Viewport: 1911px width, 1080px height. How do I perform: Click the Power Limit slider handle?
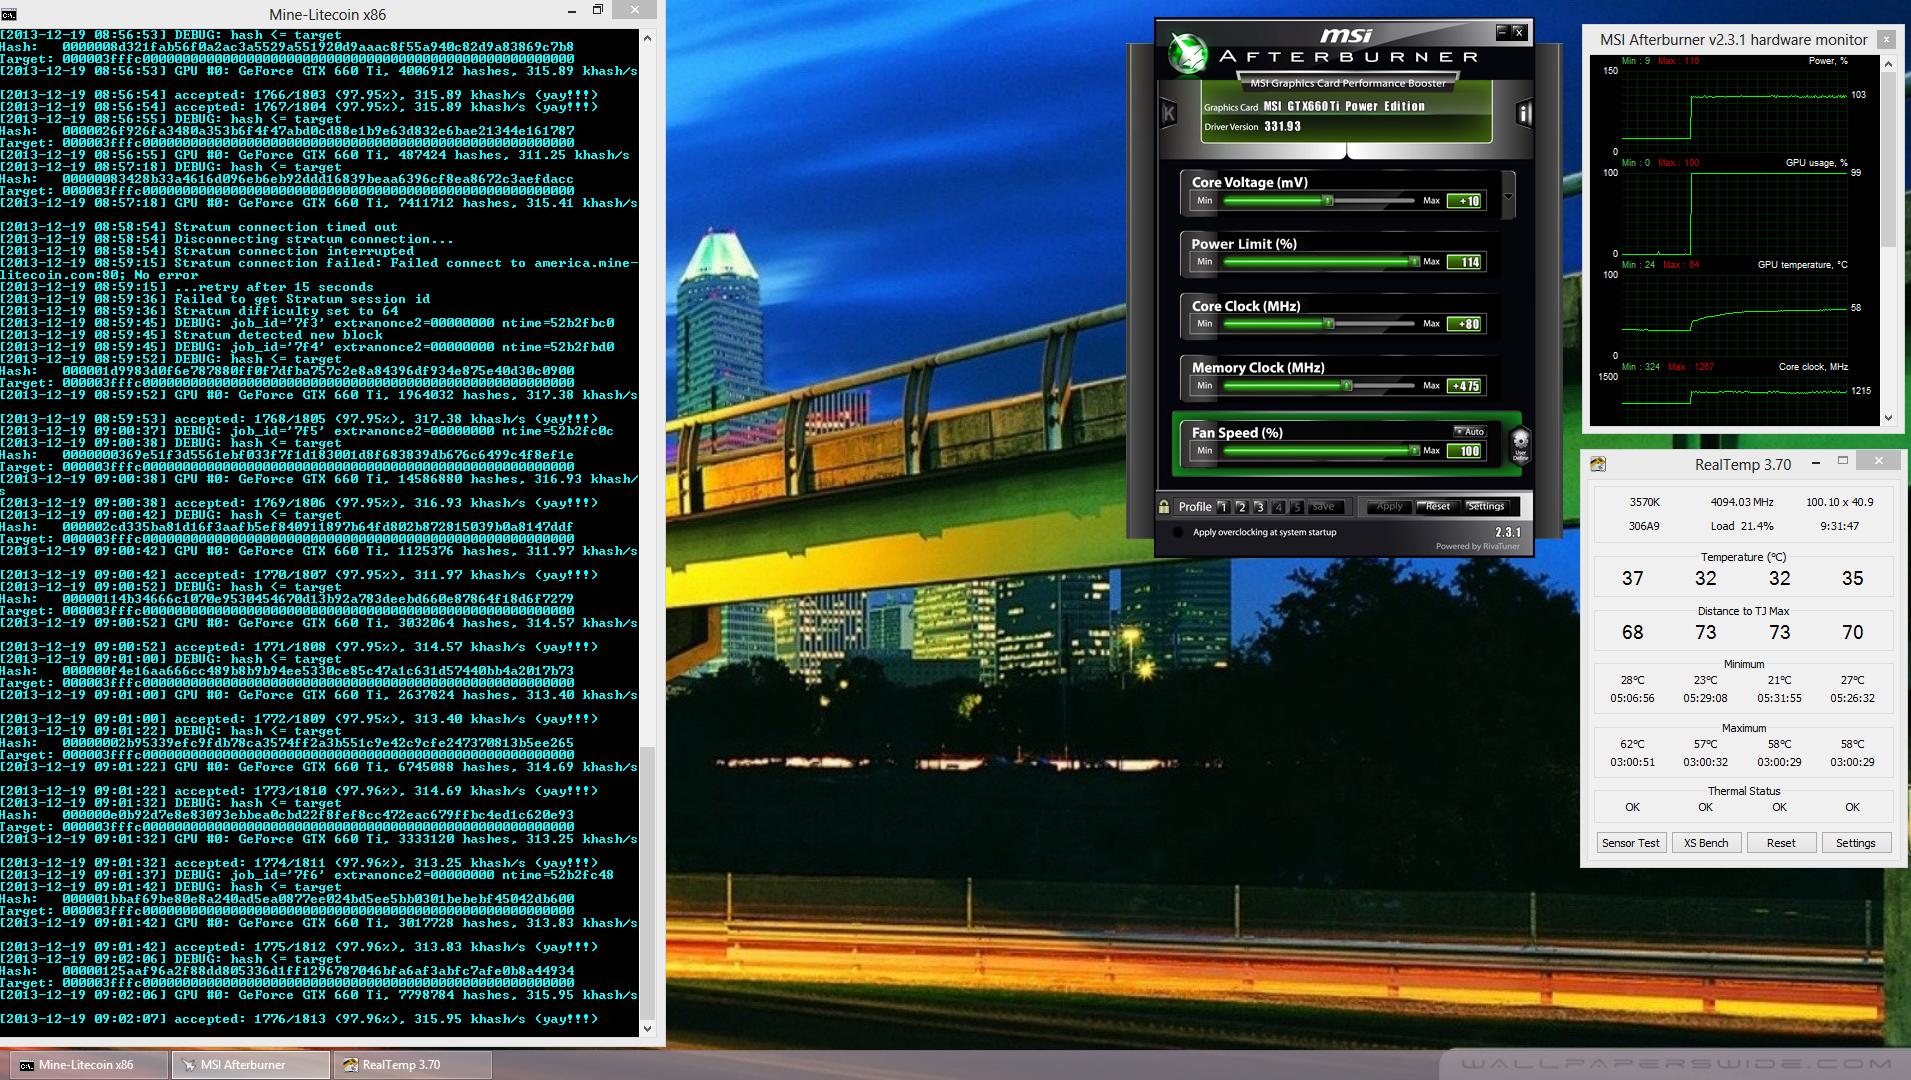click(x=1414, y=262)
